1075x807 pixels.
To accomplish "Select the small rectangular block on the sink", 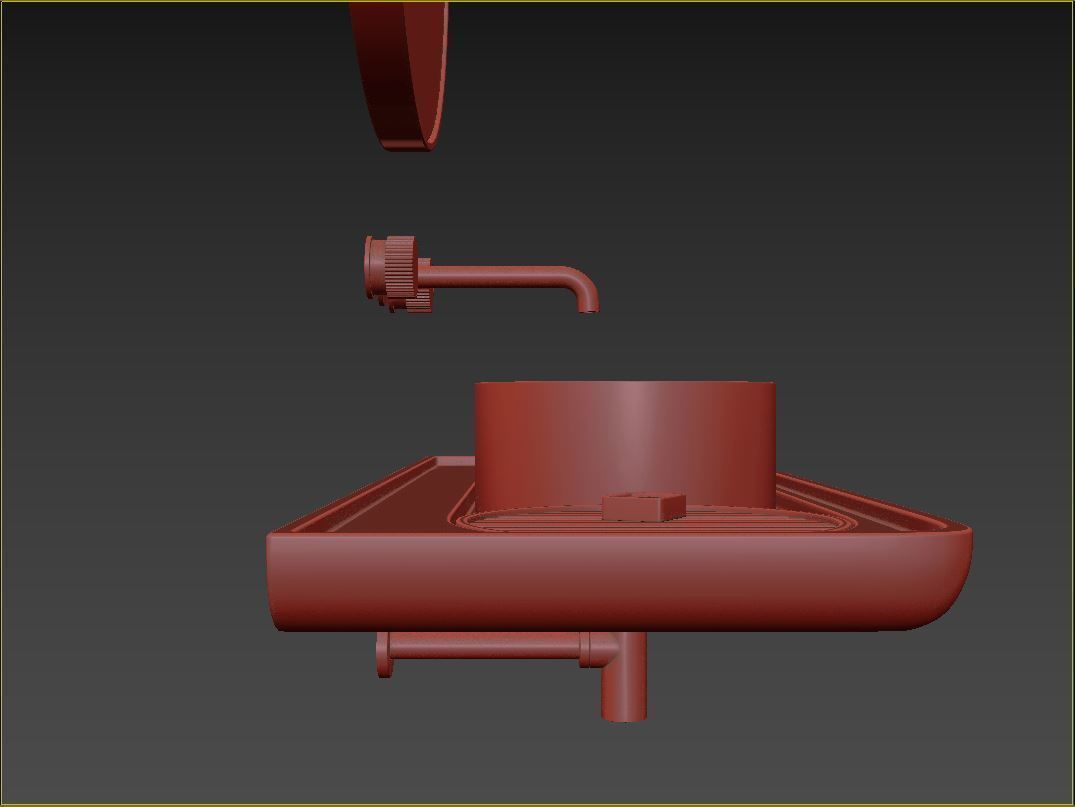I will click(x=644, y=507).
